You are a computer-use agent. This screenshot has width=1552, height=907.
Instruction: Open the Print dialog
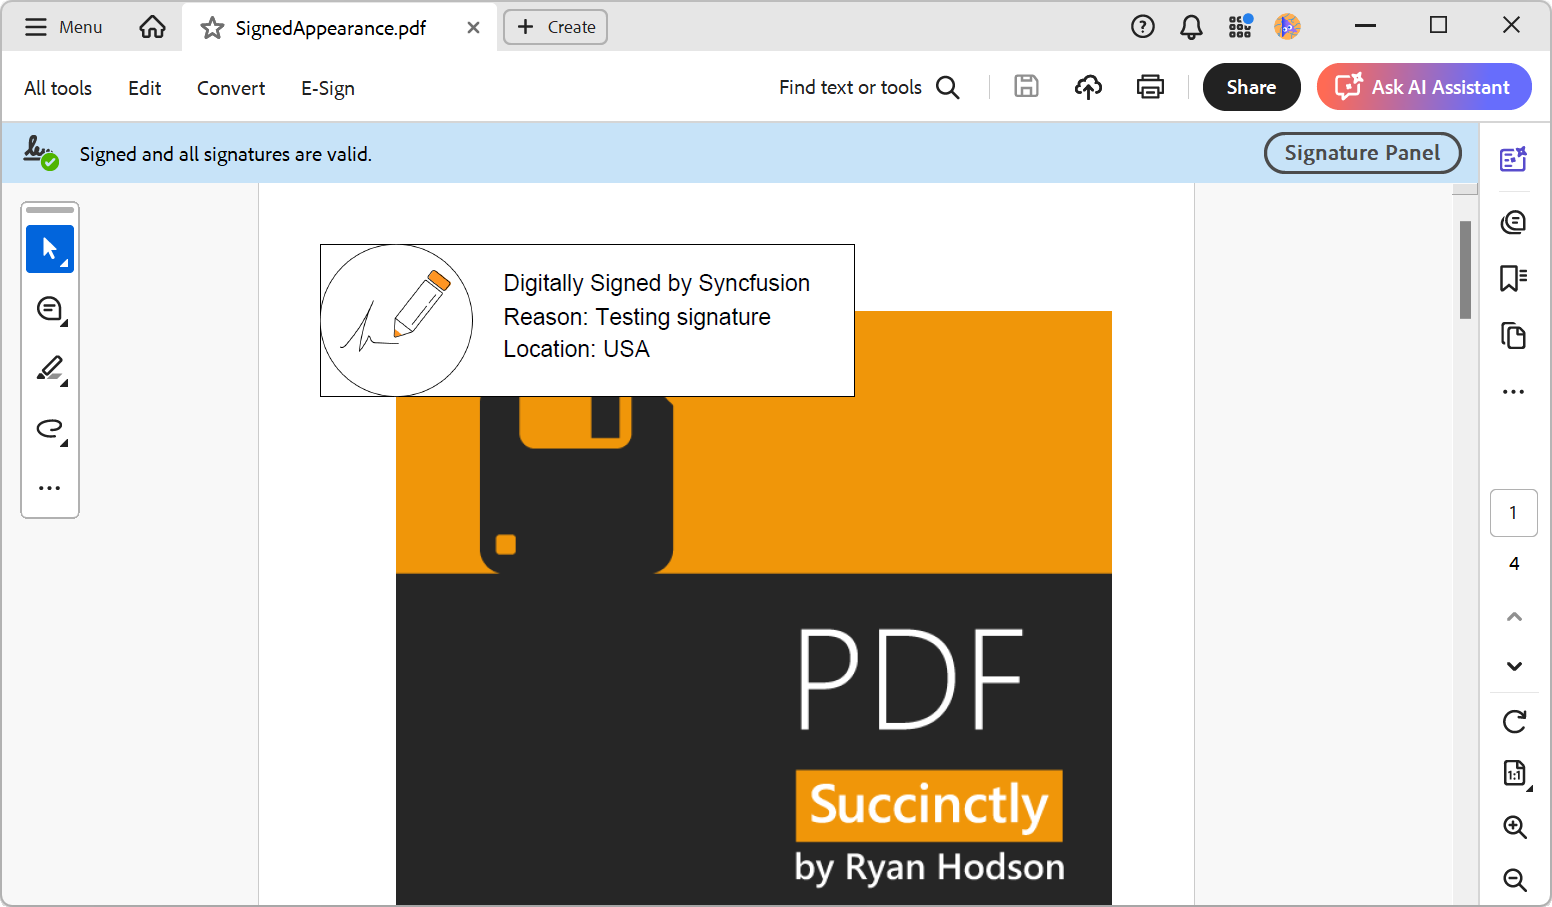tap(1150, 87)
